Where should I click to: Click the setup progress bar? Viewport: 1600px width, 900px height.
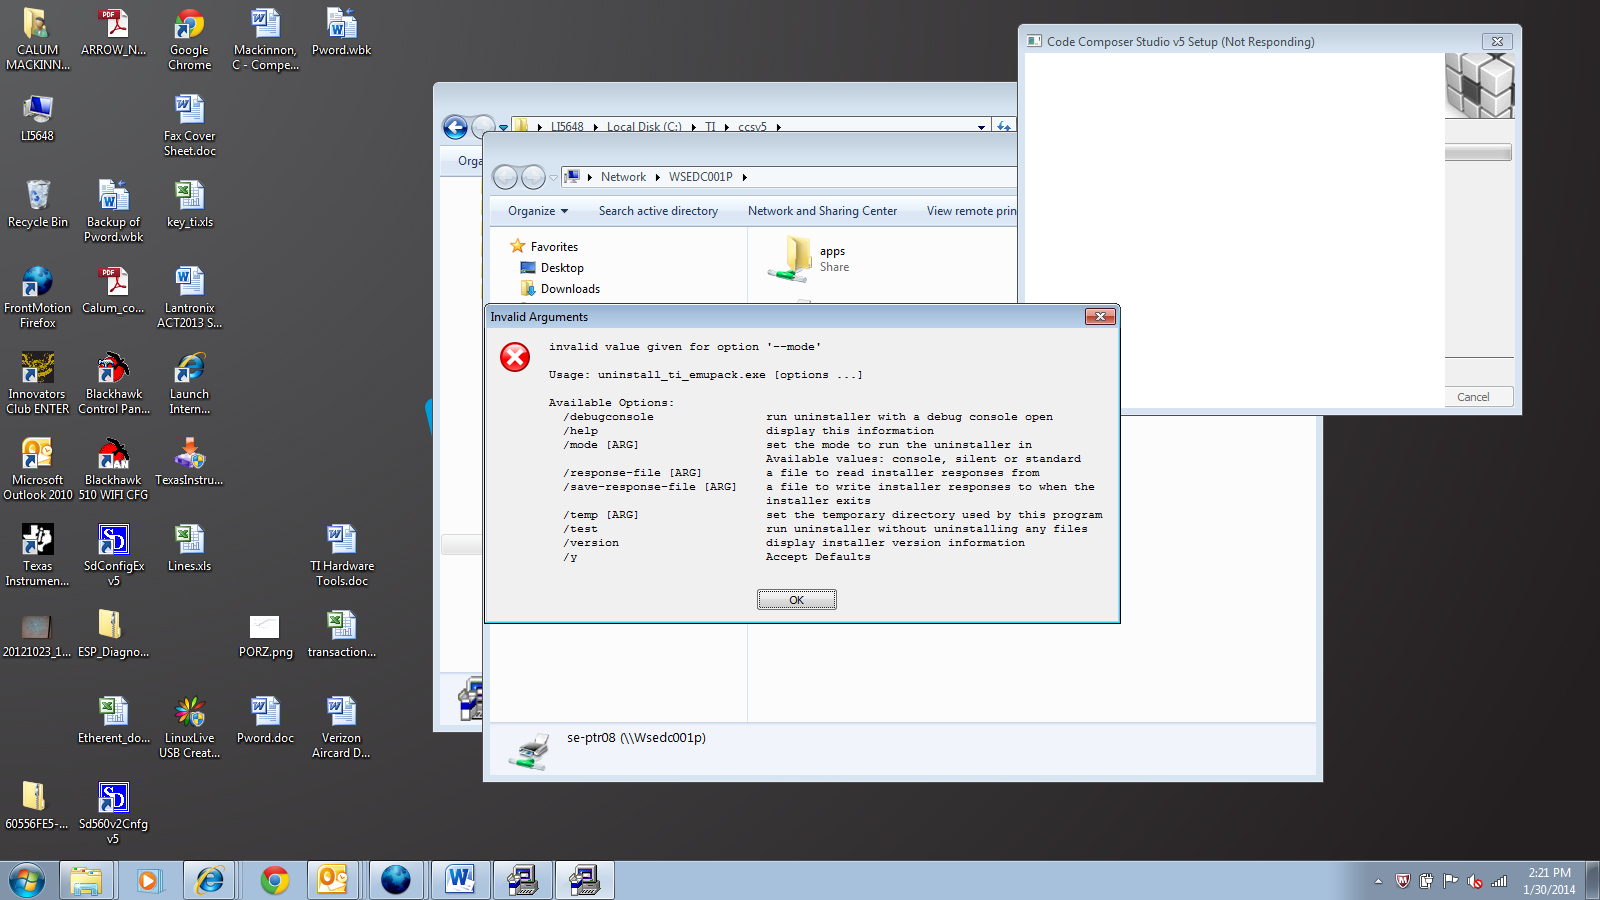click(1478, 153)
